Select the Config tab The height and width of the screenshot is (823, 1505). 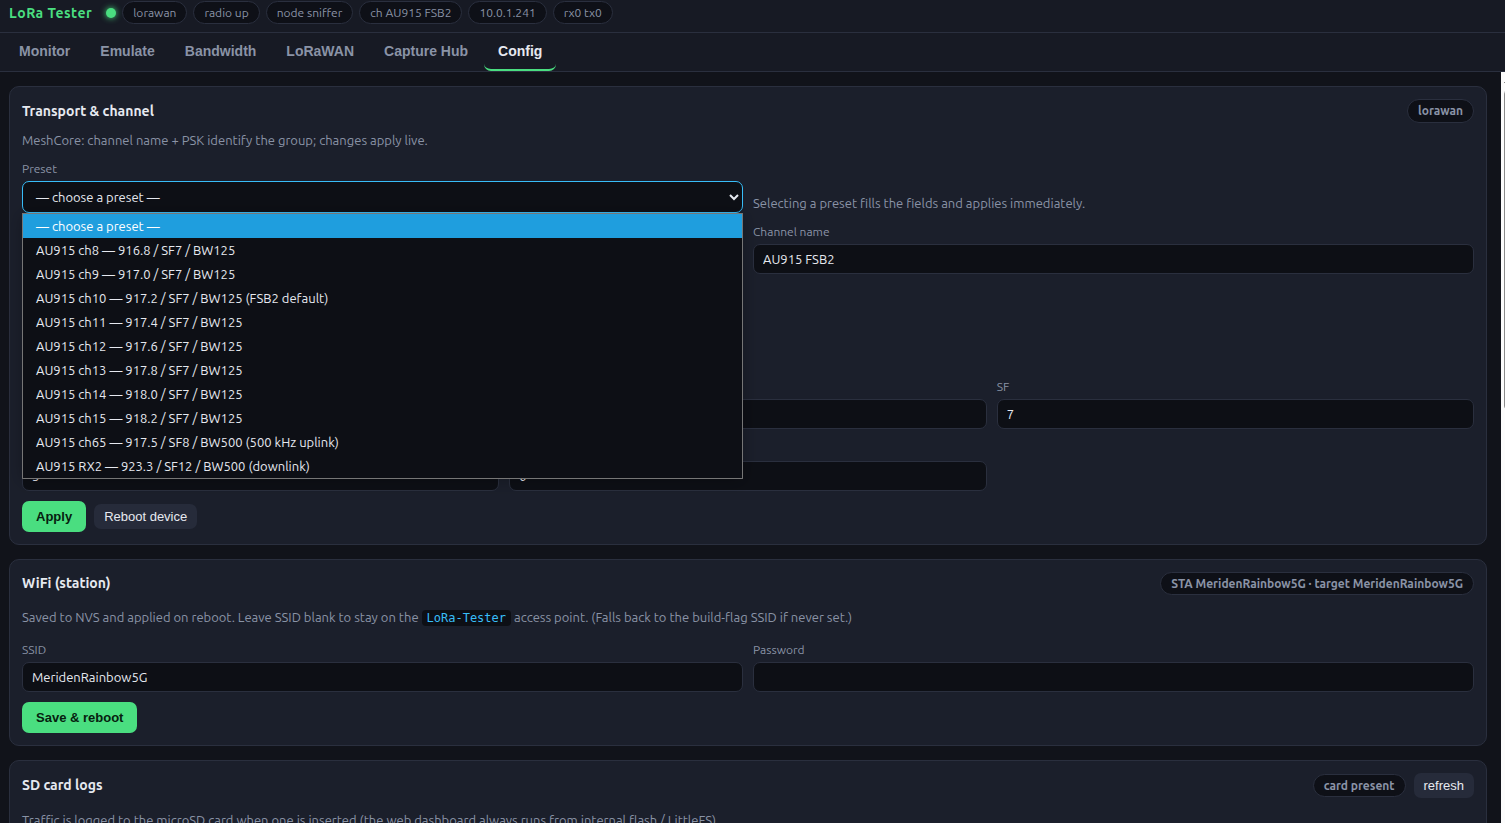(x=520, y=51)
